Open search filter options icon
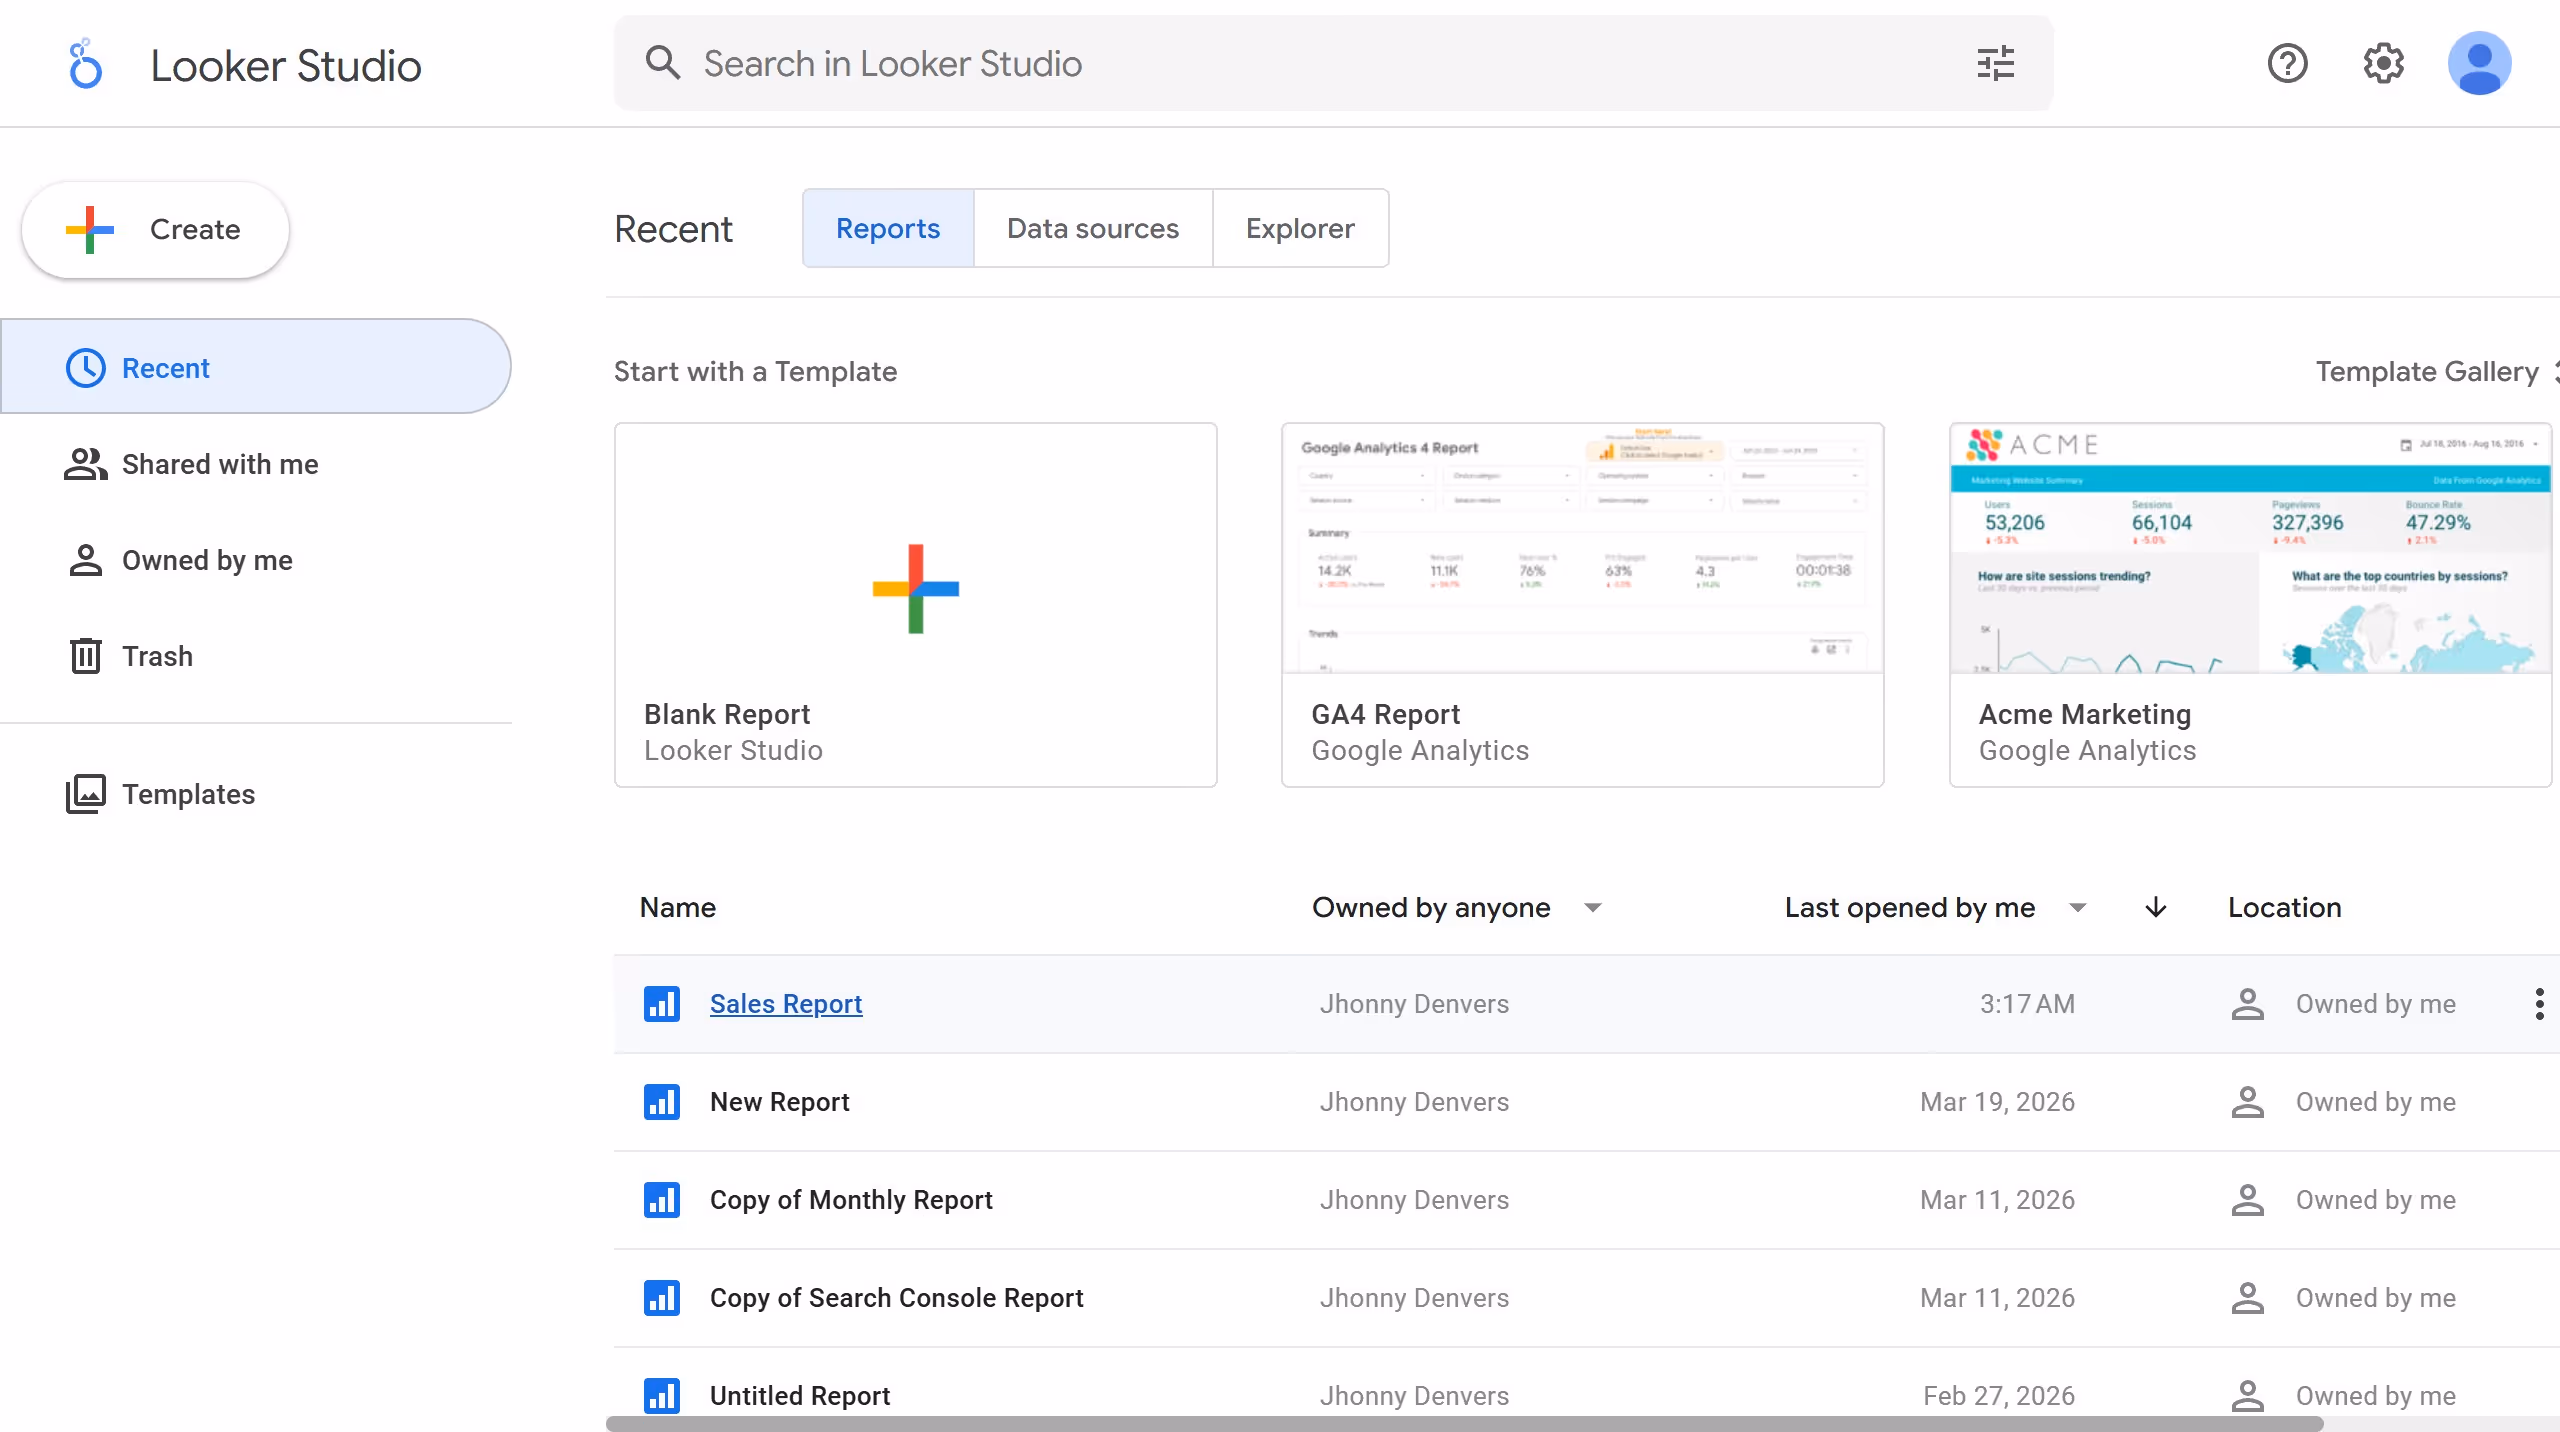 coord(1995,64)
